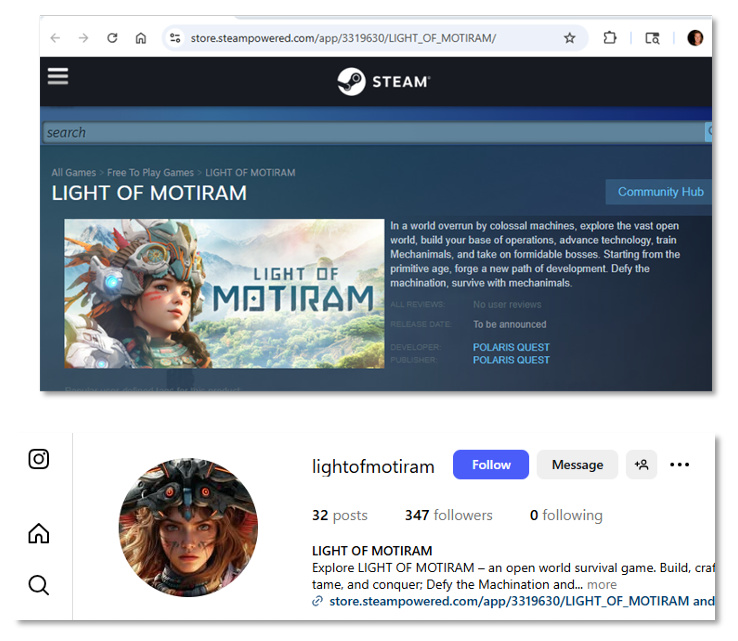The image size is (738, 641).
Task: View the 0 following list
Action: (x=566, y=515)
